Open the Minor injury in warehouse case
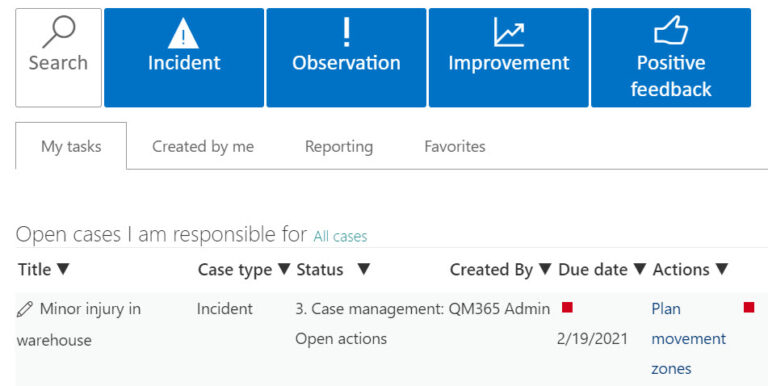 point(79,324)
